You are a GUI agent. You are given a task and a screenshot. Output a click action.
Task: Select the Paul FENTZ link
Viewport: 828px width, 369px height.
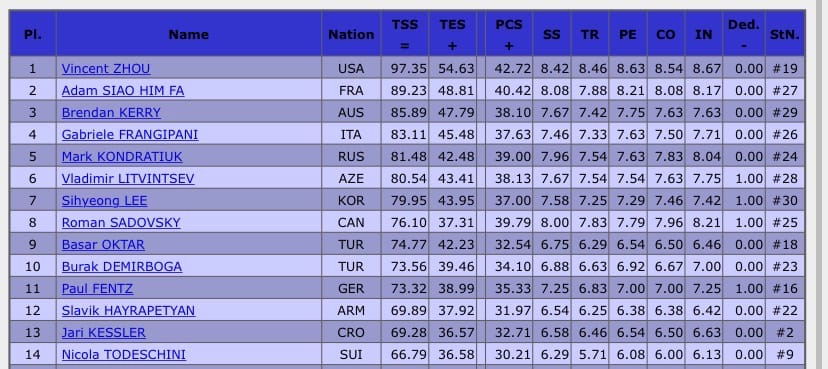[x=97, y=289]
